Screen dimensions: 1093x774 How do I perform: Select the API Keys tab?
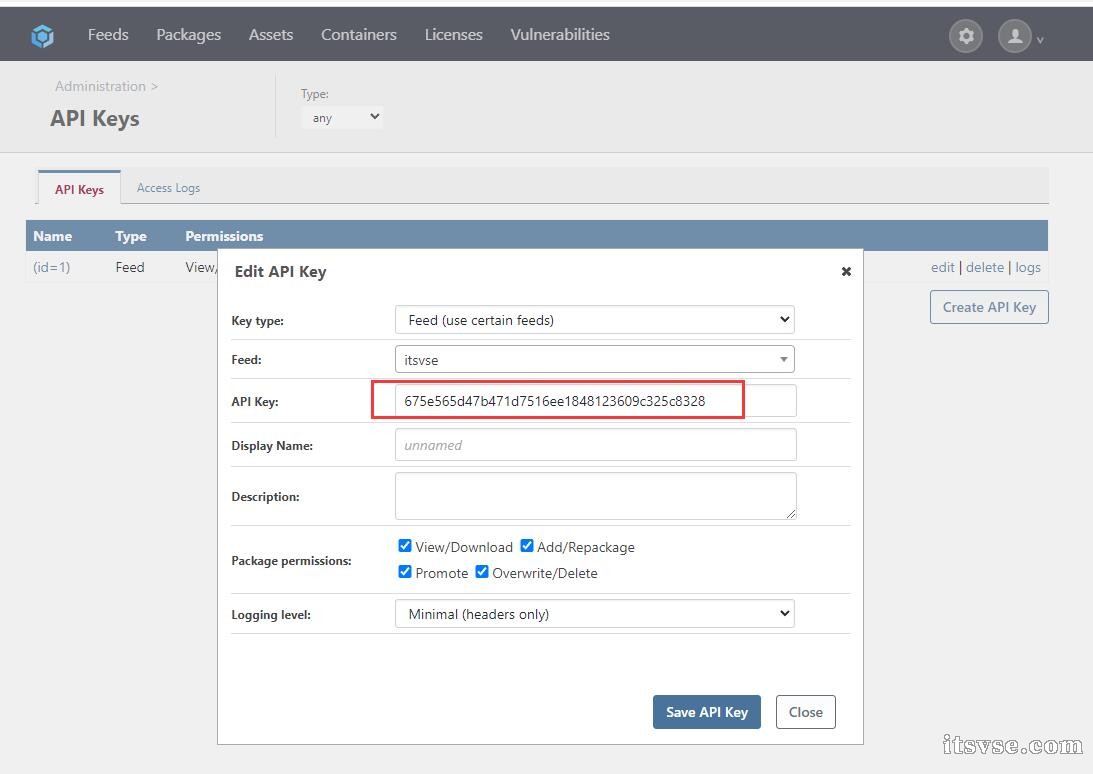click(79, 189)
